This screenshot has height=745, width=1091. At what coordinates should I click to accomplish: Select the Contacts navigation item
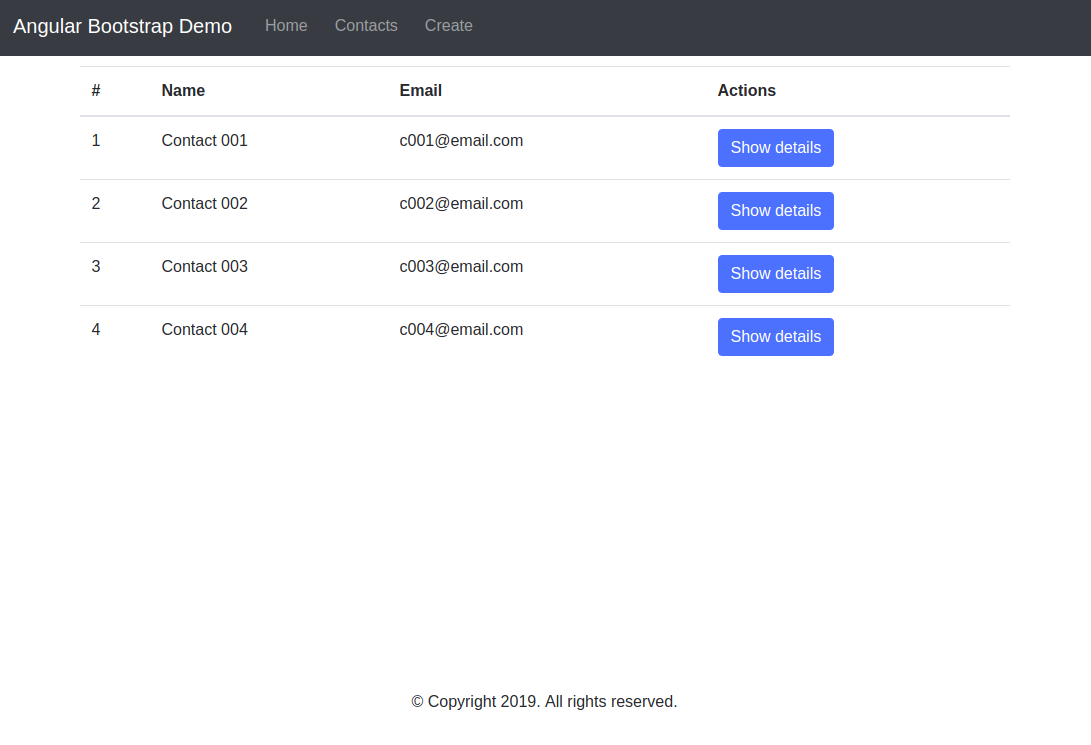366,26
